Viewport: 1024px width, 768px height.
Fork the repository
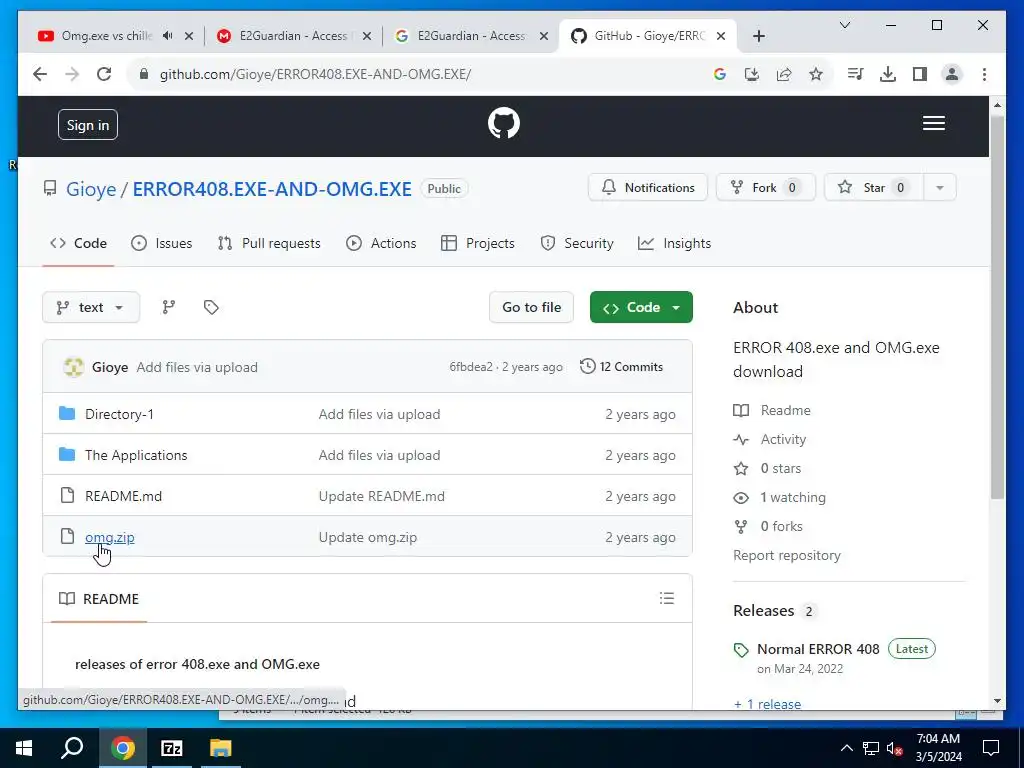(765, 187)
